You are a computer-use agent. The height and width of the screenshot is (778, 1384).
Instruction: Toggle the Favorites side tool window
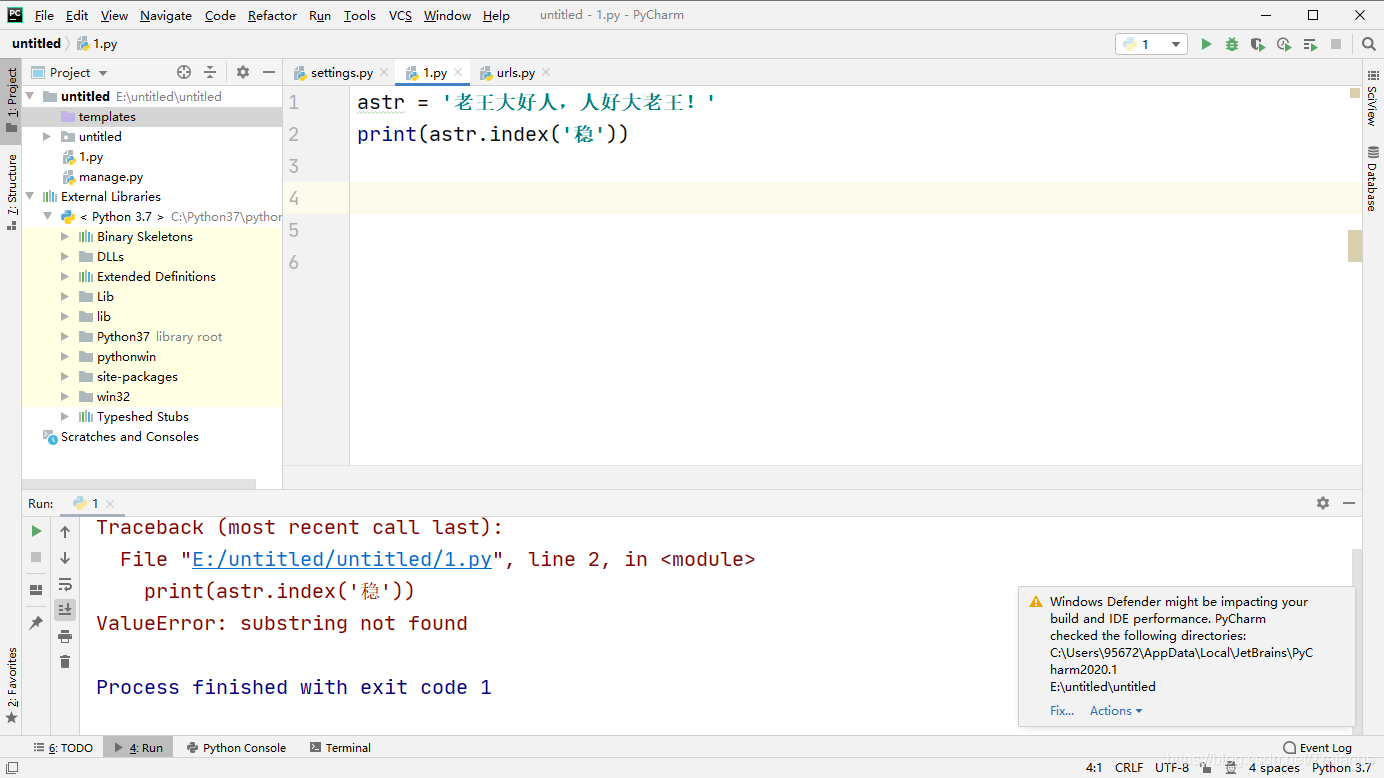point(12,686)
